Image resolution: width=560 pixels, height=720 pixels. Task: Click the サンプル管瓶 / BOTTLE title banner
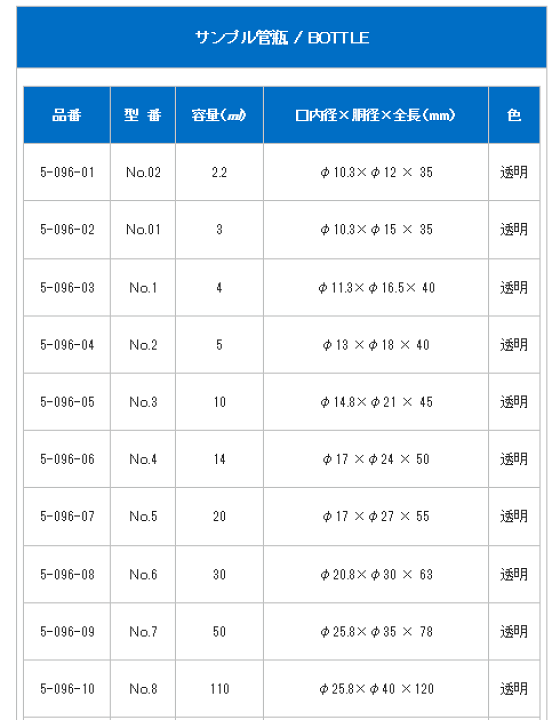coord(281,37)
